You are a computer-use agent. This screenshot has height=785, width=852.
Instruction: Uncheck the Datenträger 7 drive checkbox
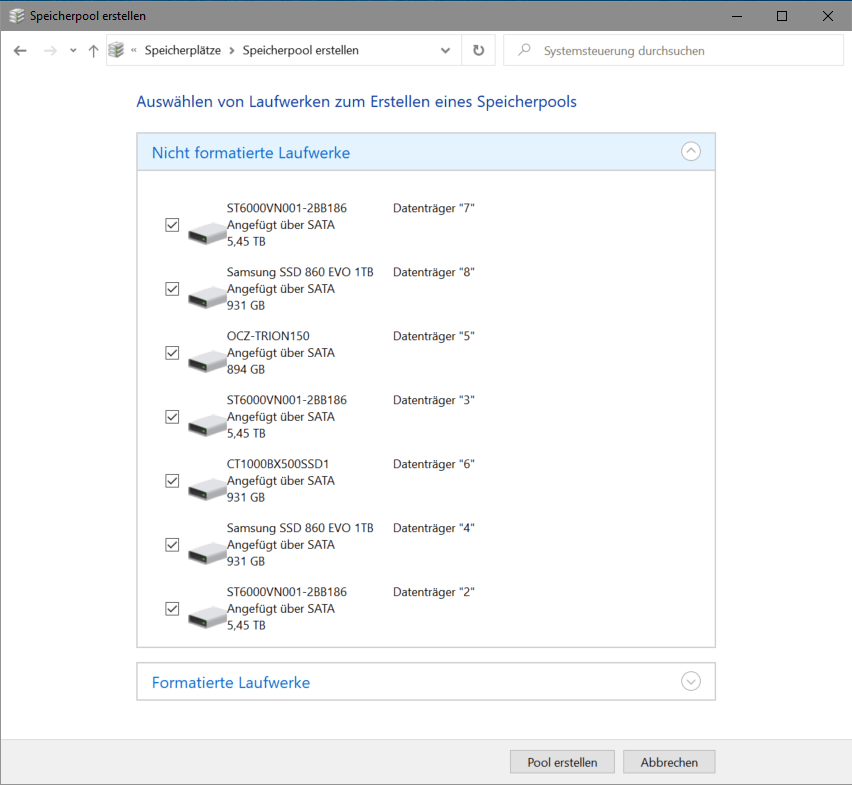(172, 225)
